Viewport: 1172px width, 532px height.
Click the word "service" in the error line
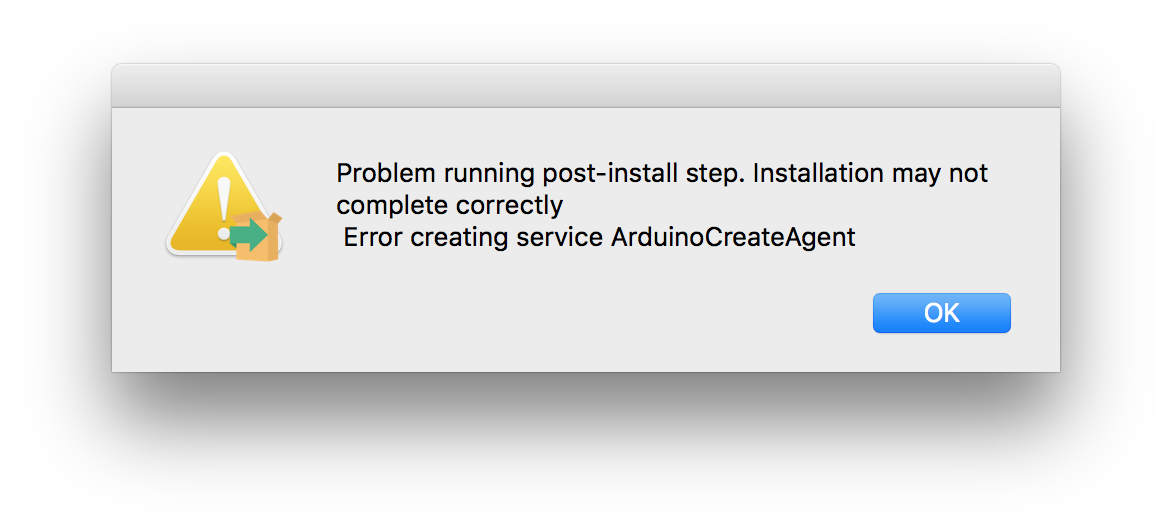(565, 238)
